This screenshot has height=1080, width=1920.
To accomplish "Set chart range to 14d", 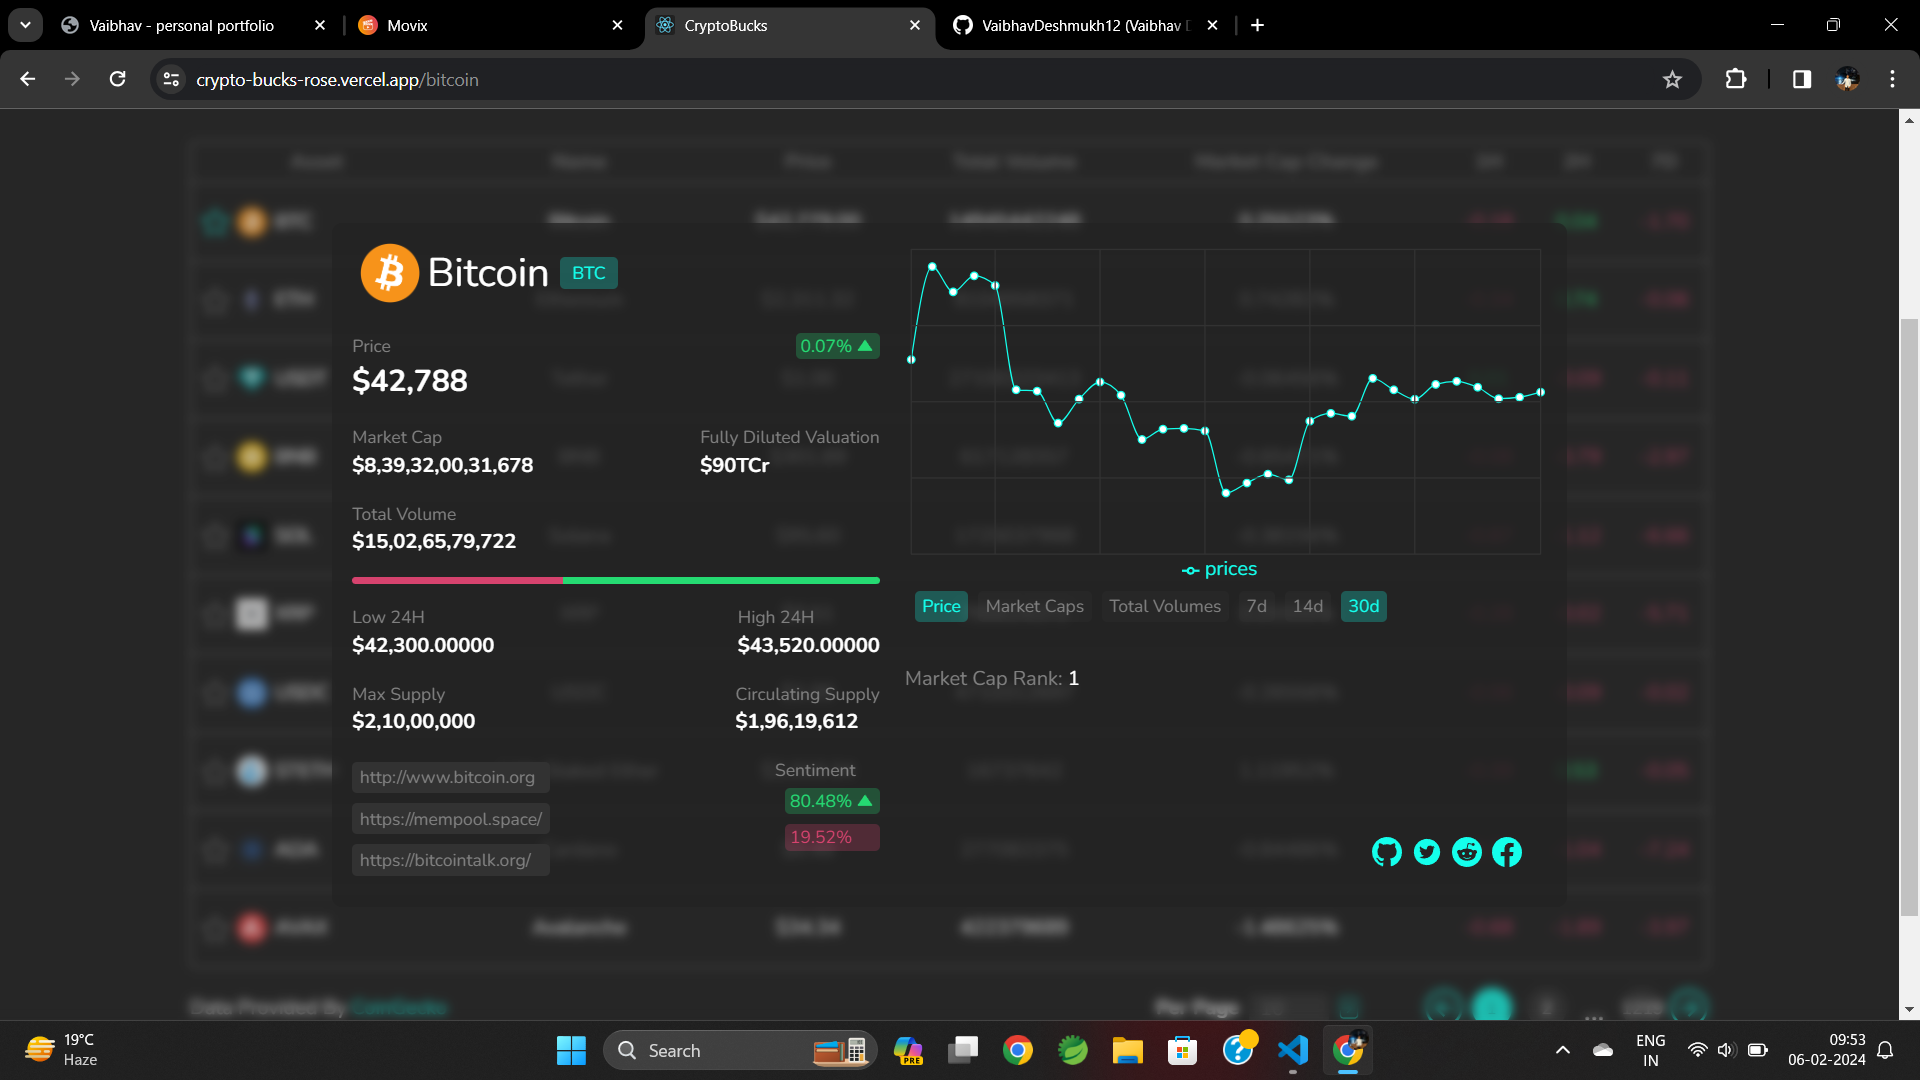I will click(1308, 606).
